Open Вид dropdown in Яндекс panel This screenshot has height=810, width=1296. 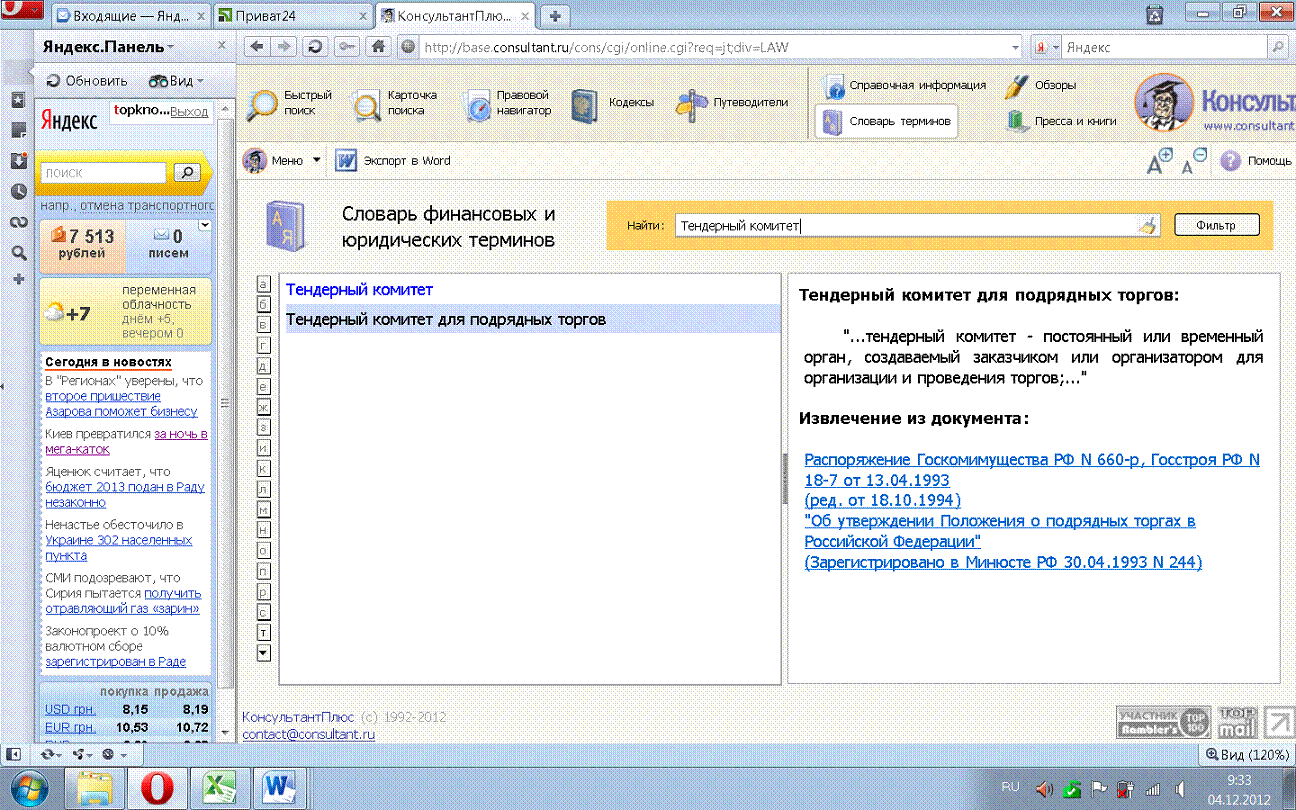click(x=176, y=81)
